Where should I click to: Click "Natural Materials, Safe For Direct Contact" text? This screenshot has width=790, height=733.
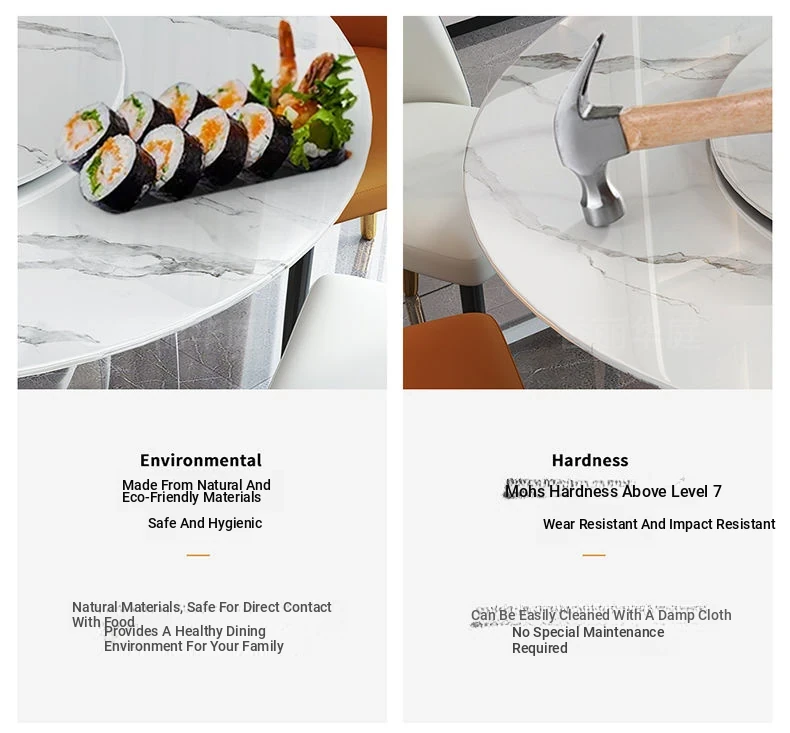[x=202, y=607]
